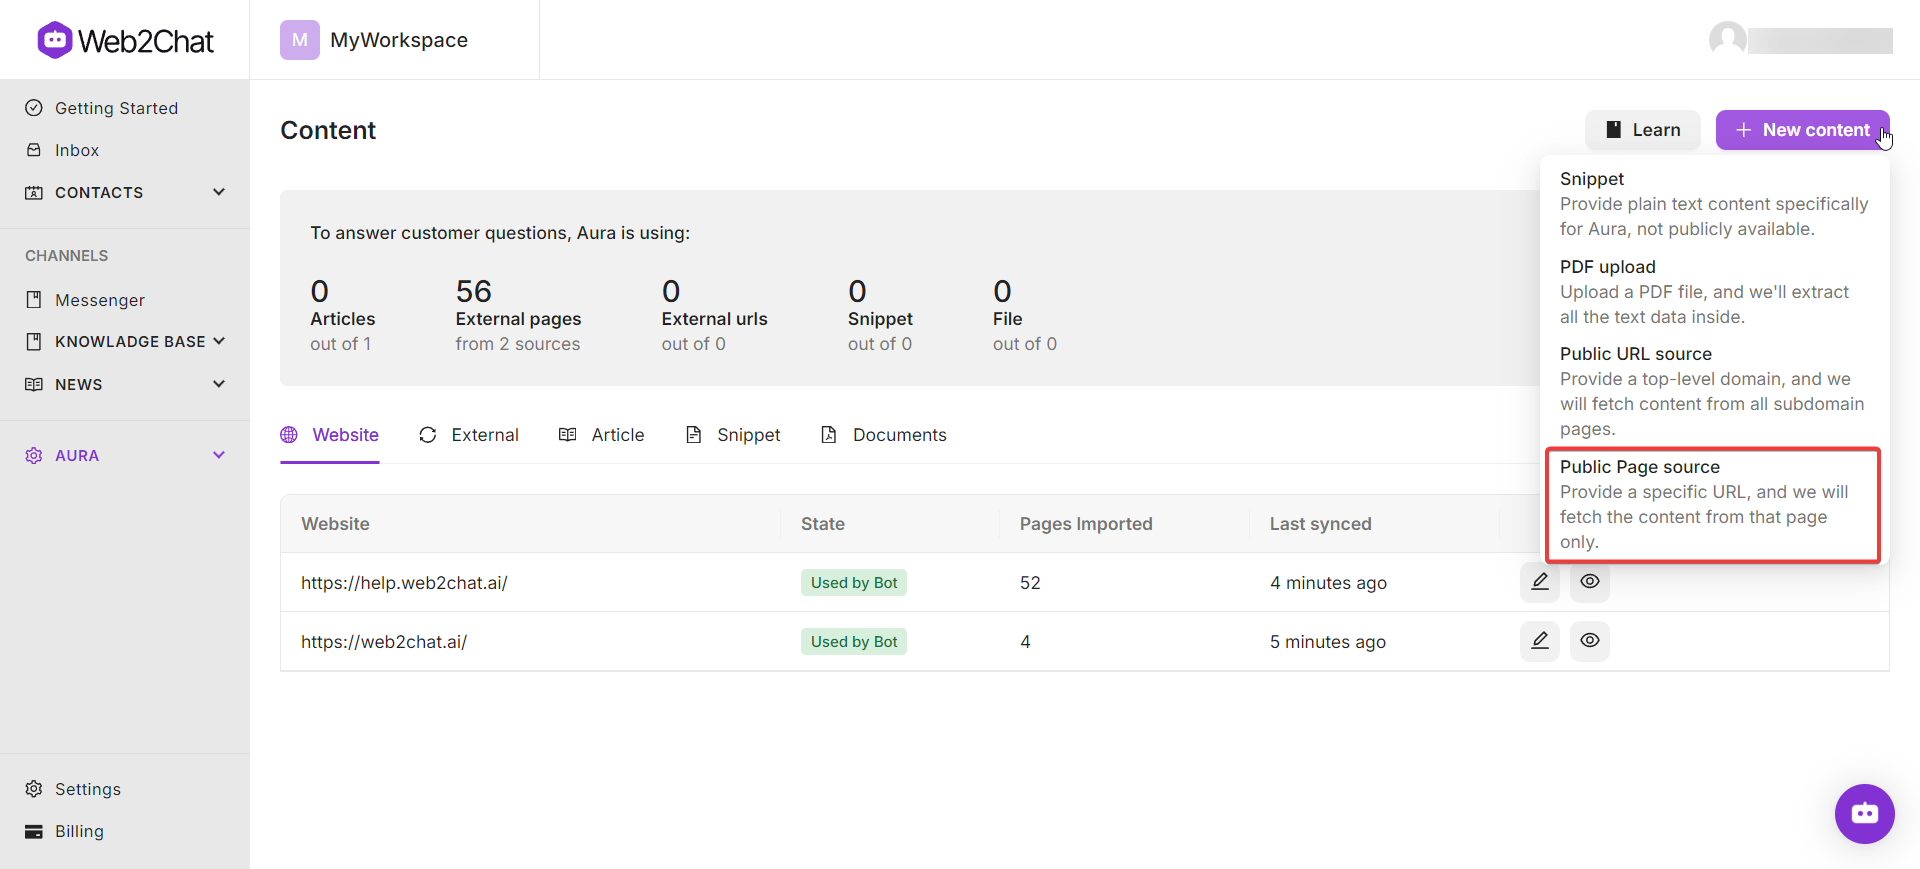The width and height of the screenshot is (1920, 869).
Task: Click the State column header
Action: pos(823,524)
